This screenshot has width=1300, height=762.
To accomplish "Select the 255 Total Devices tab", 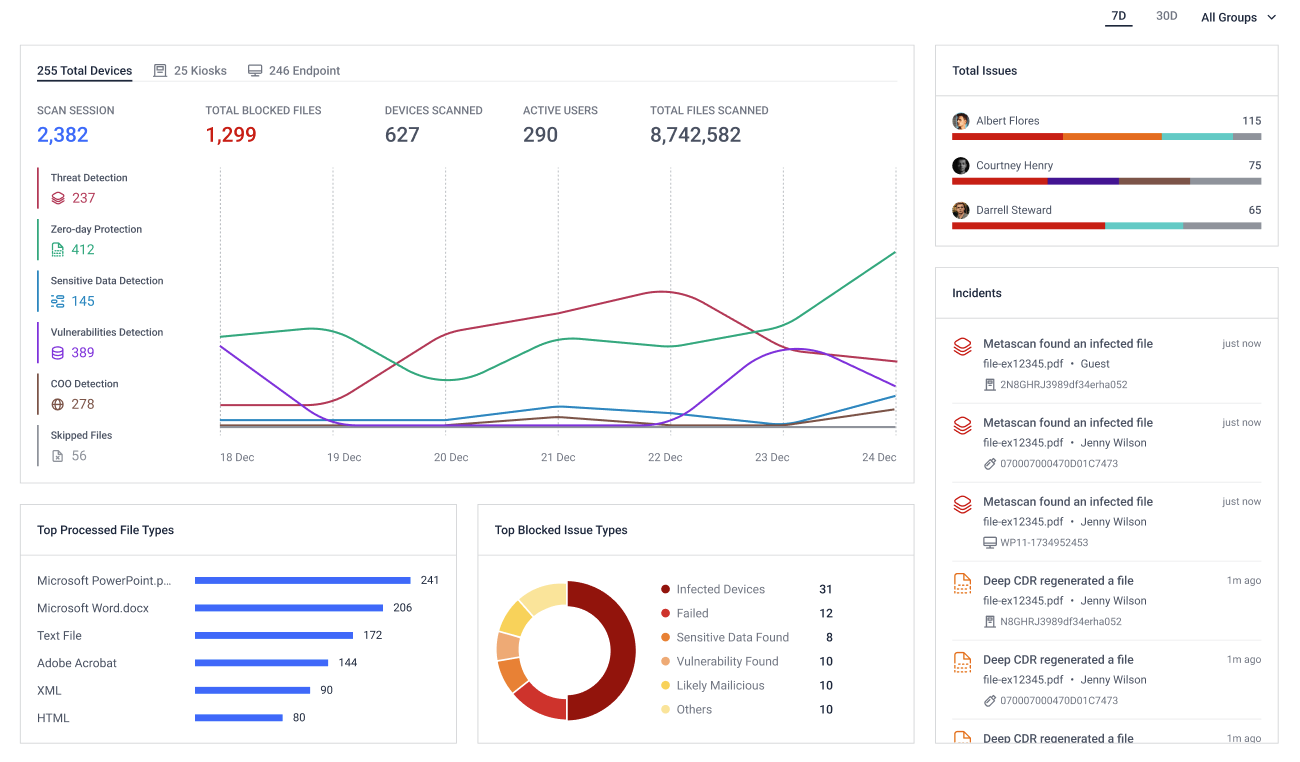I will tap(85, 71).
